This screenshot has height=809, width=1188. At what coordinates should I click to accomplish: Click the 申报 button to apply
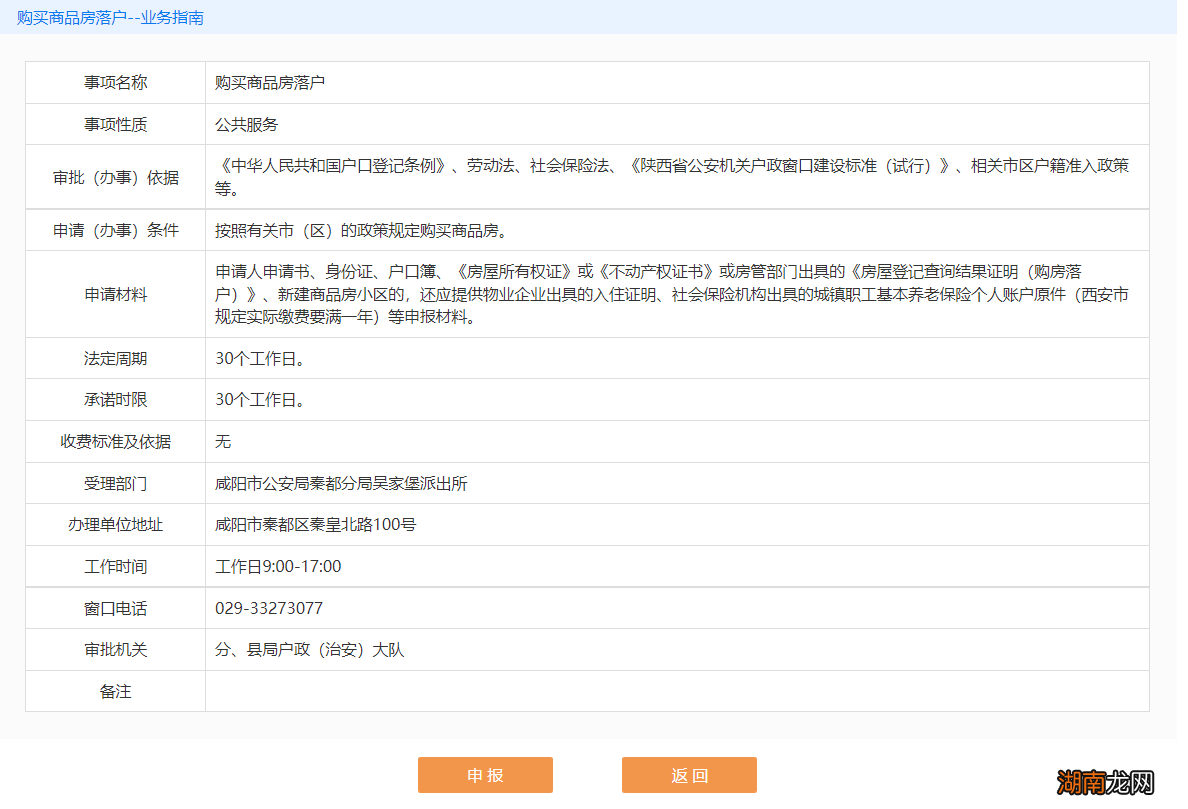[x=485, y=774]
